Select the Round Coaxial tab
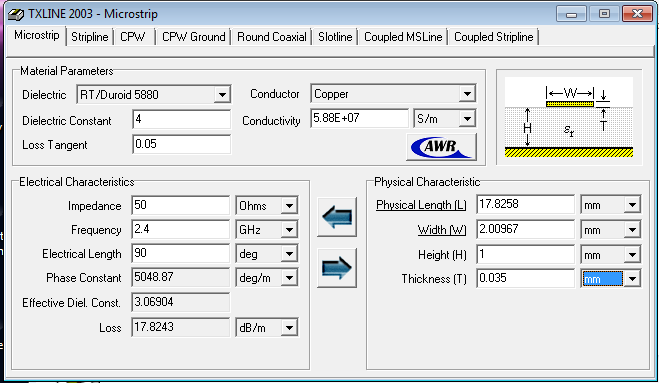Image resolution: width=659 pixels, height=383 pixels. 272,37
